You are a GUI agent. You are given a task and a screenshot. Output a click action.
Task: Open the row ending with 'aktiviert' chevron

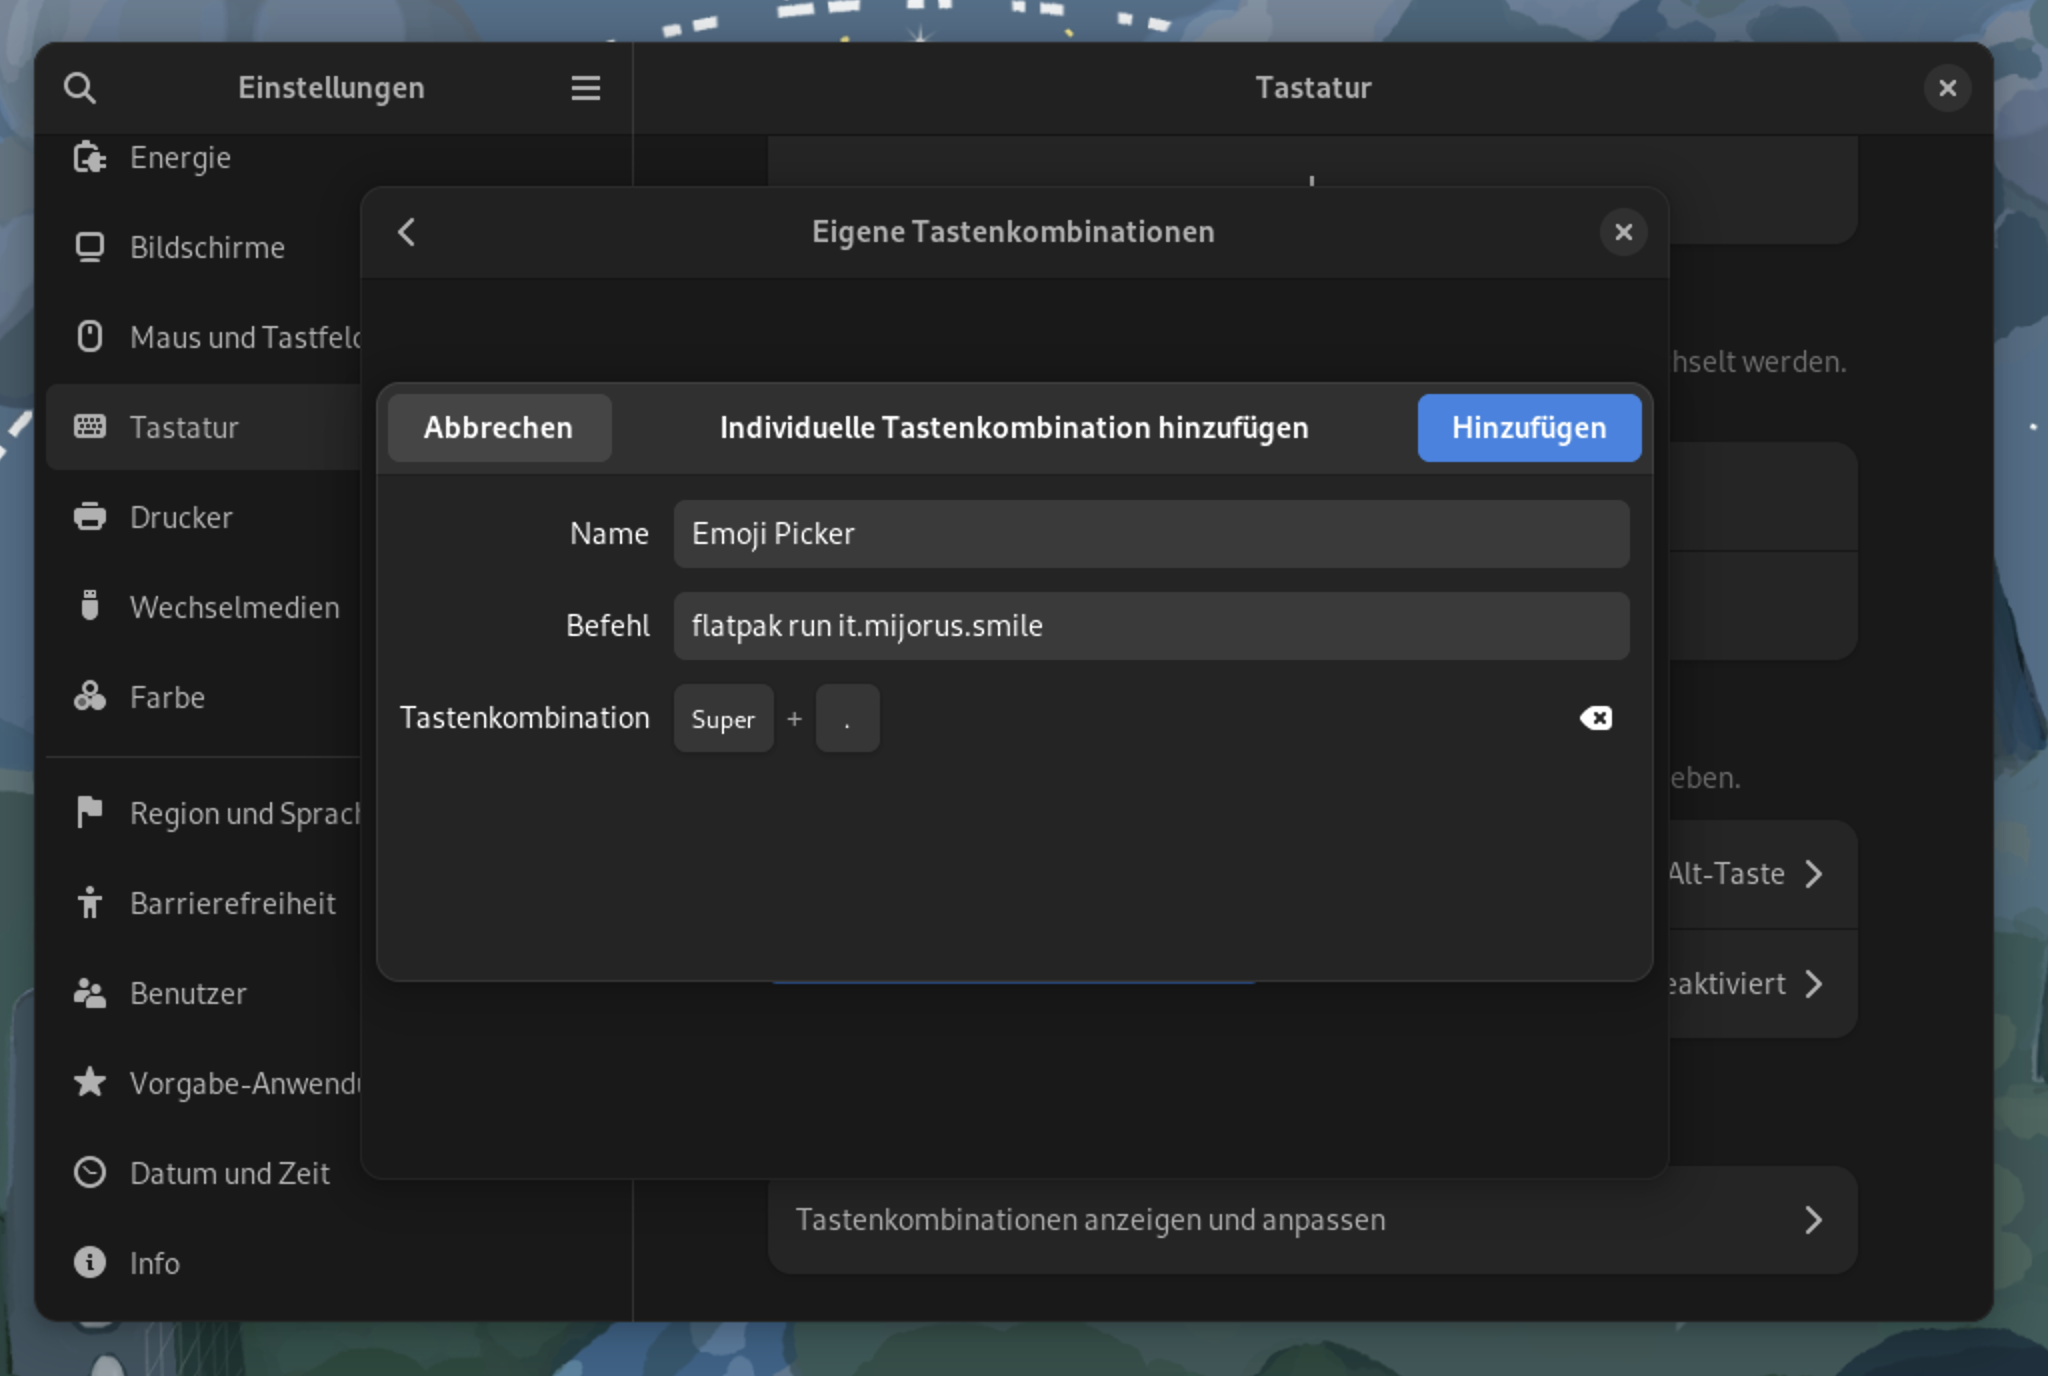1813,984
